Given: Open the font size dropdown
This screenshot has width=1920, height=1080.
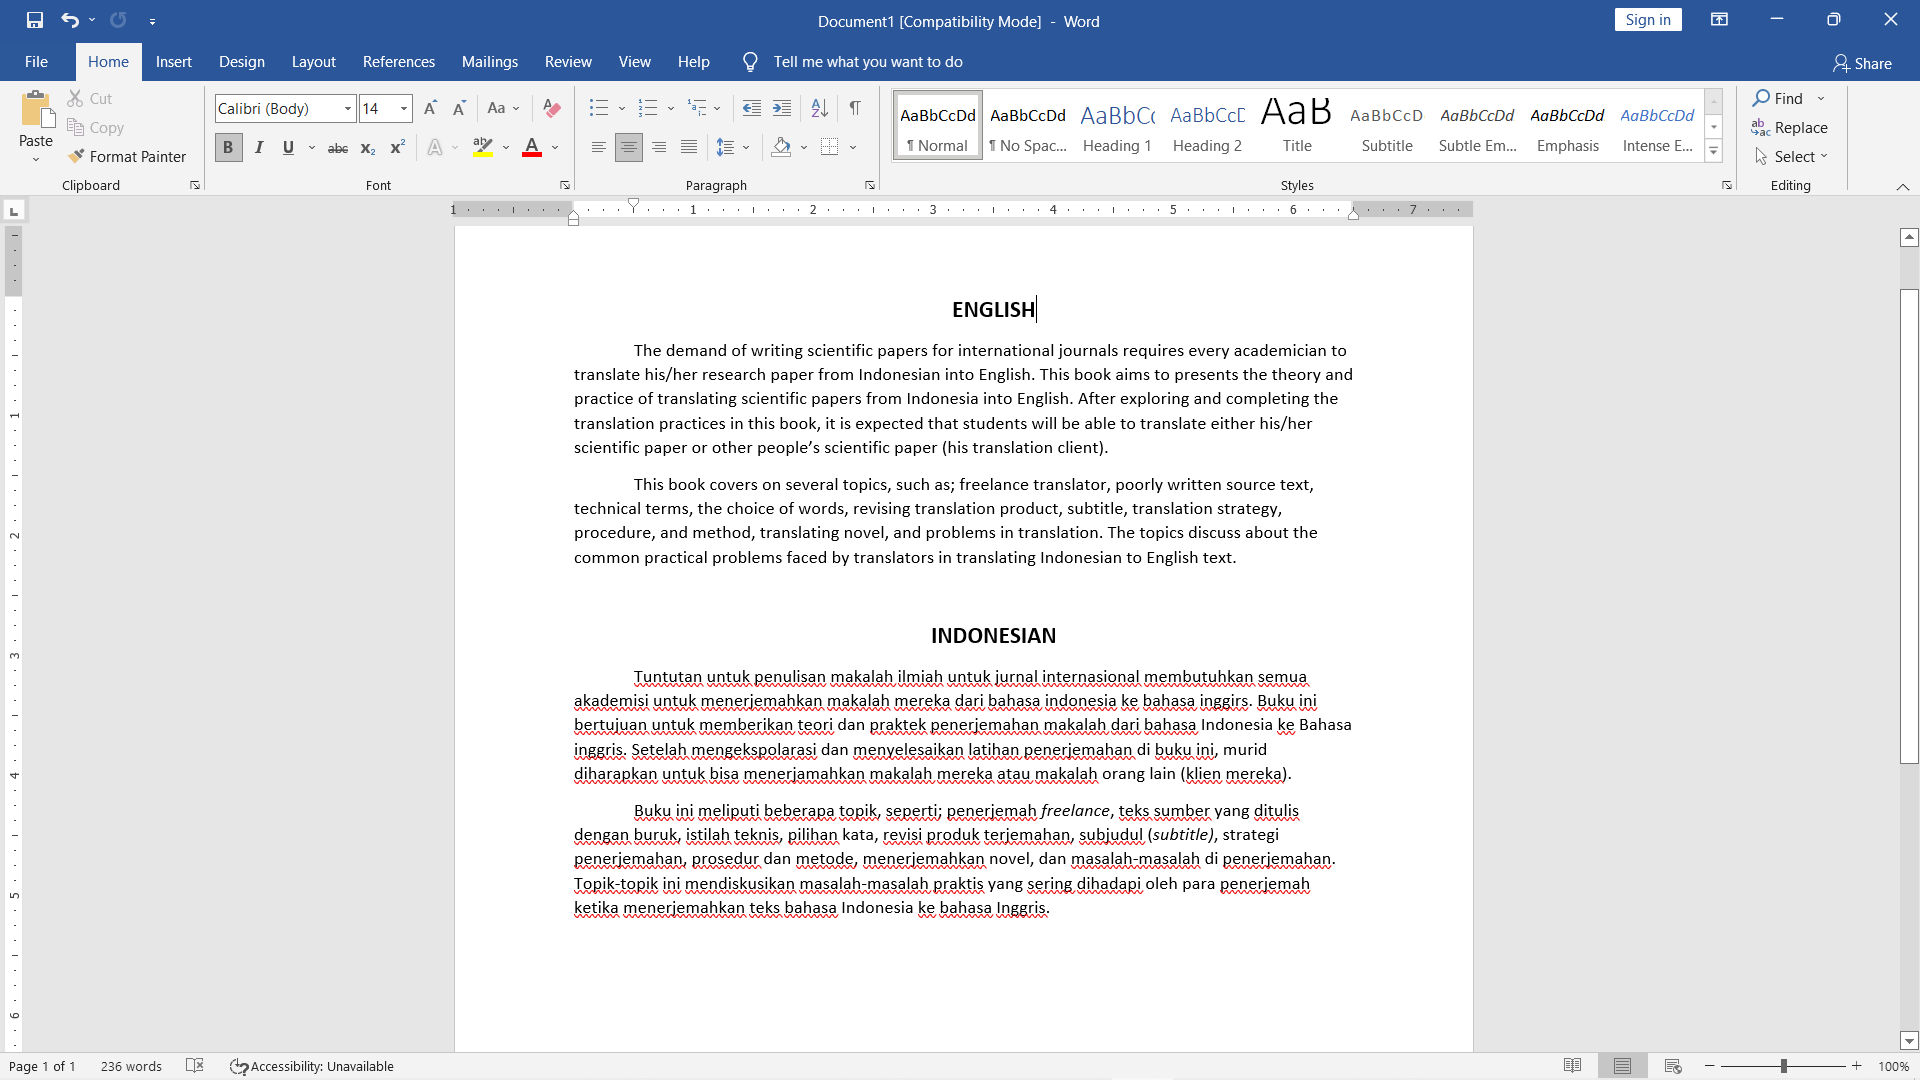Looking at the screenshot, I should (404, 108).
